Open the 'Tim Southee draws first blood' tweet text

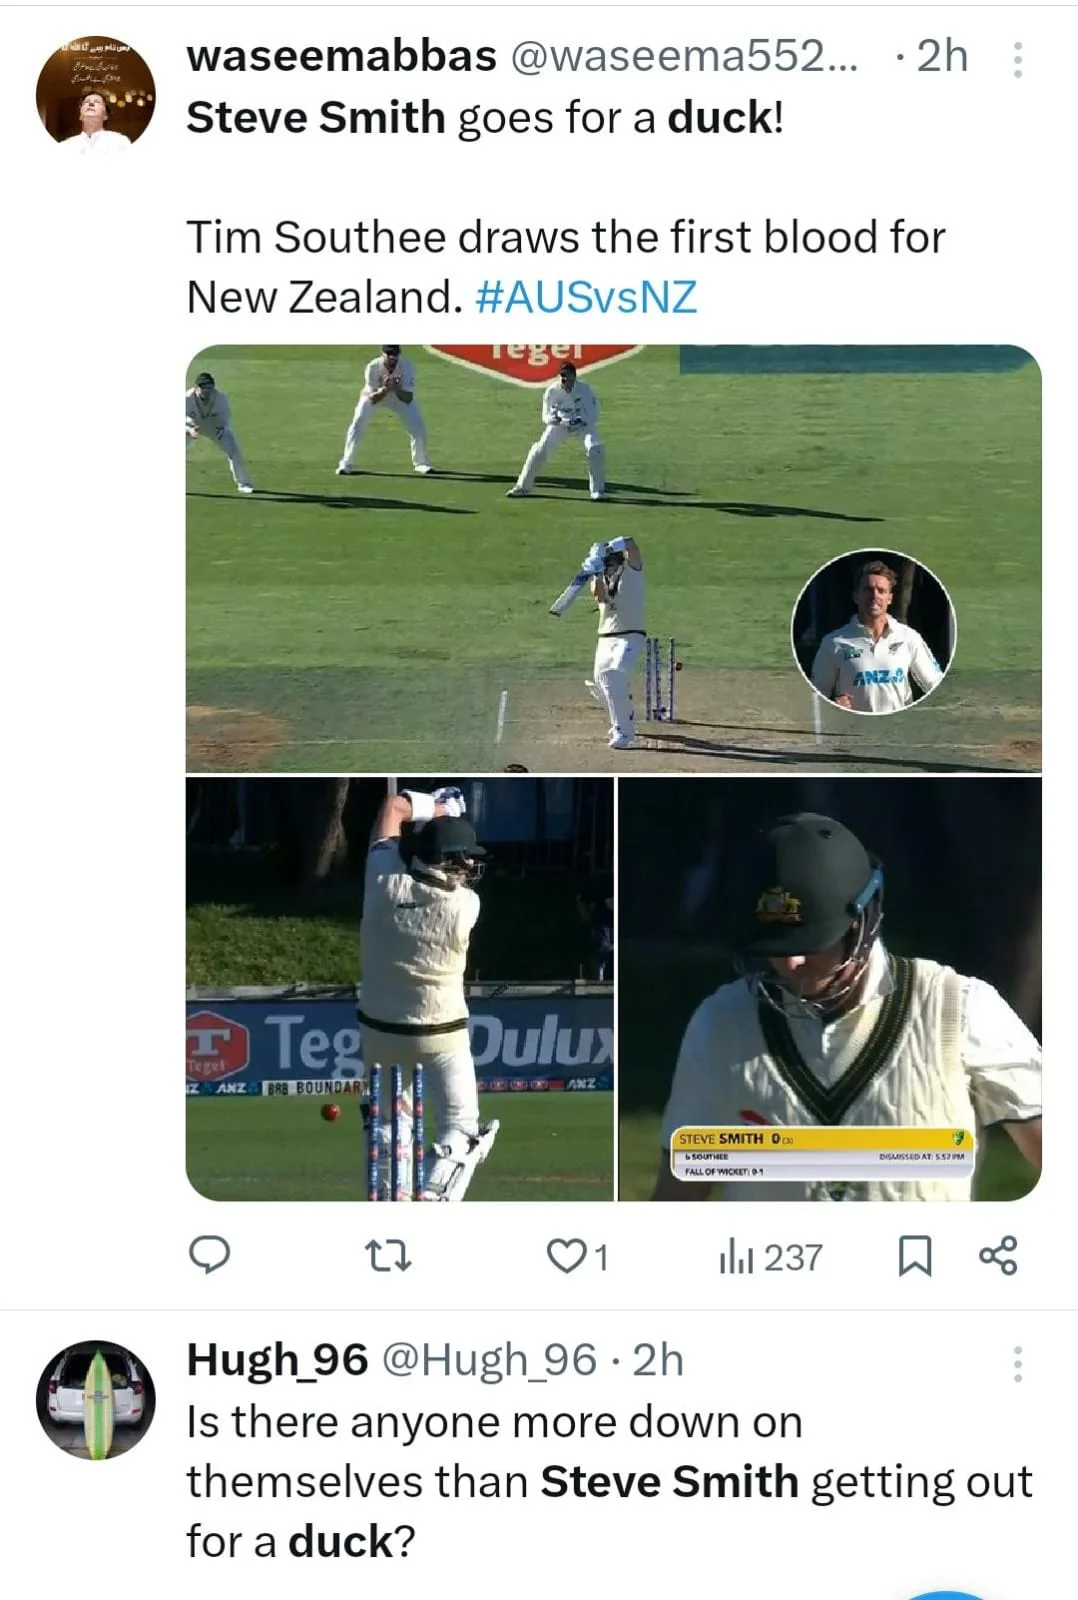[x=565, y=238]
